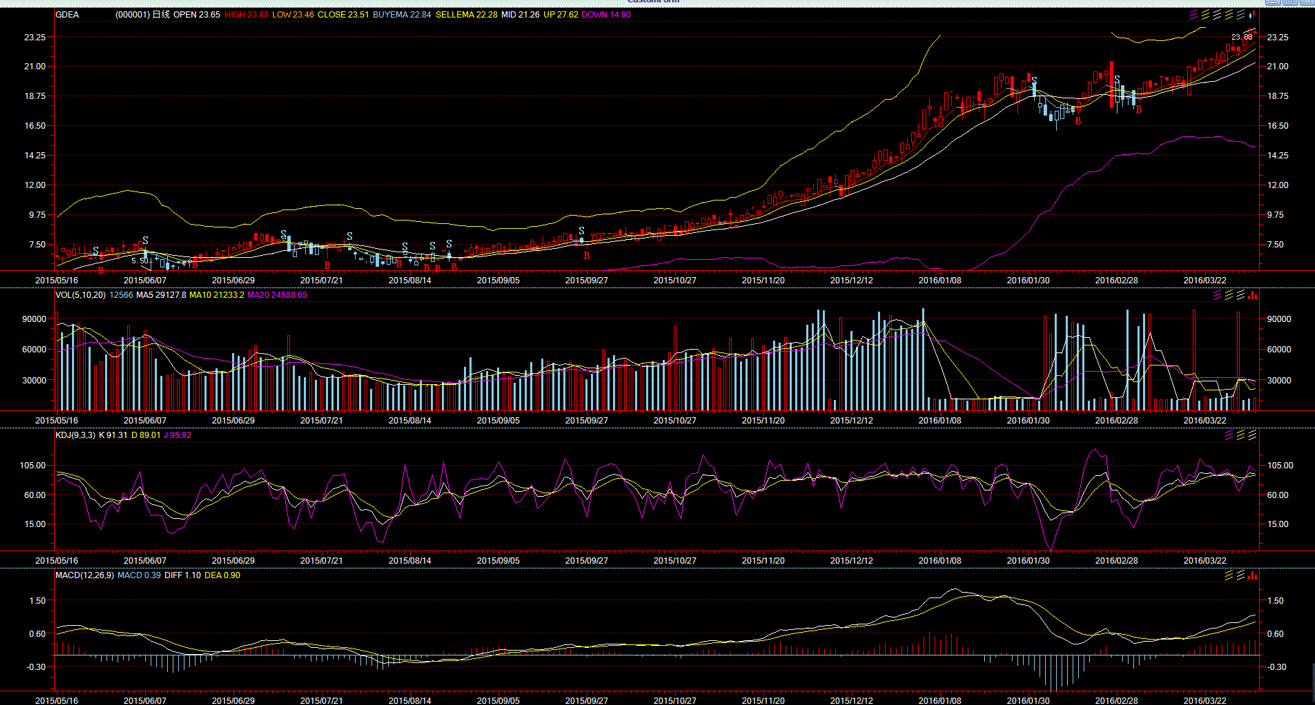The height and width of the screenshot is (705, 1315).
Task: Click red histogram icon in MACD panel
Action: (1252, 575)
